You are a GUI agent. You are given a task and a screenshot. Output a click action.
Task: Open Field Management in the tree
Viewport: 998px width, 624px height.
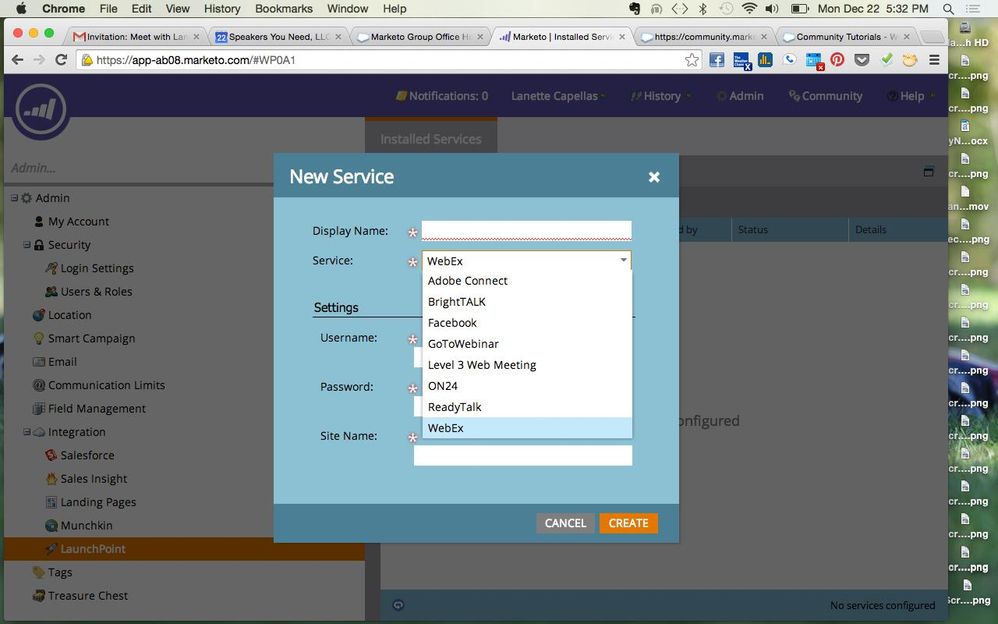click(97, 409)
